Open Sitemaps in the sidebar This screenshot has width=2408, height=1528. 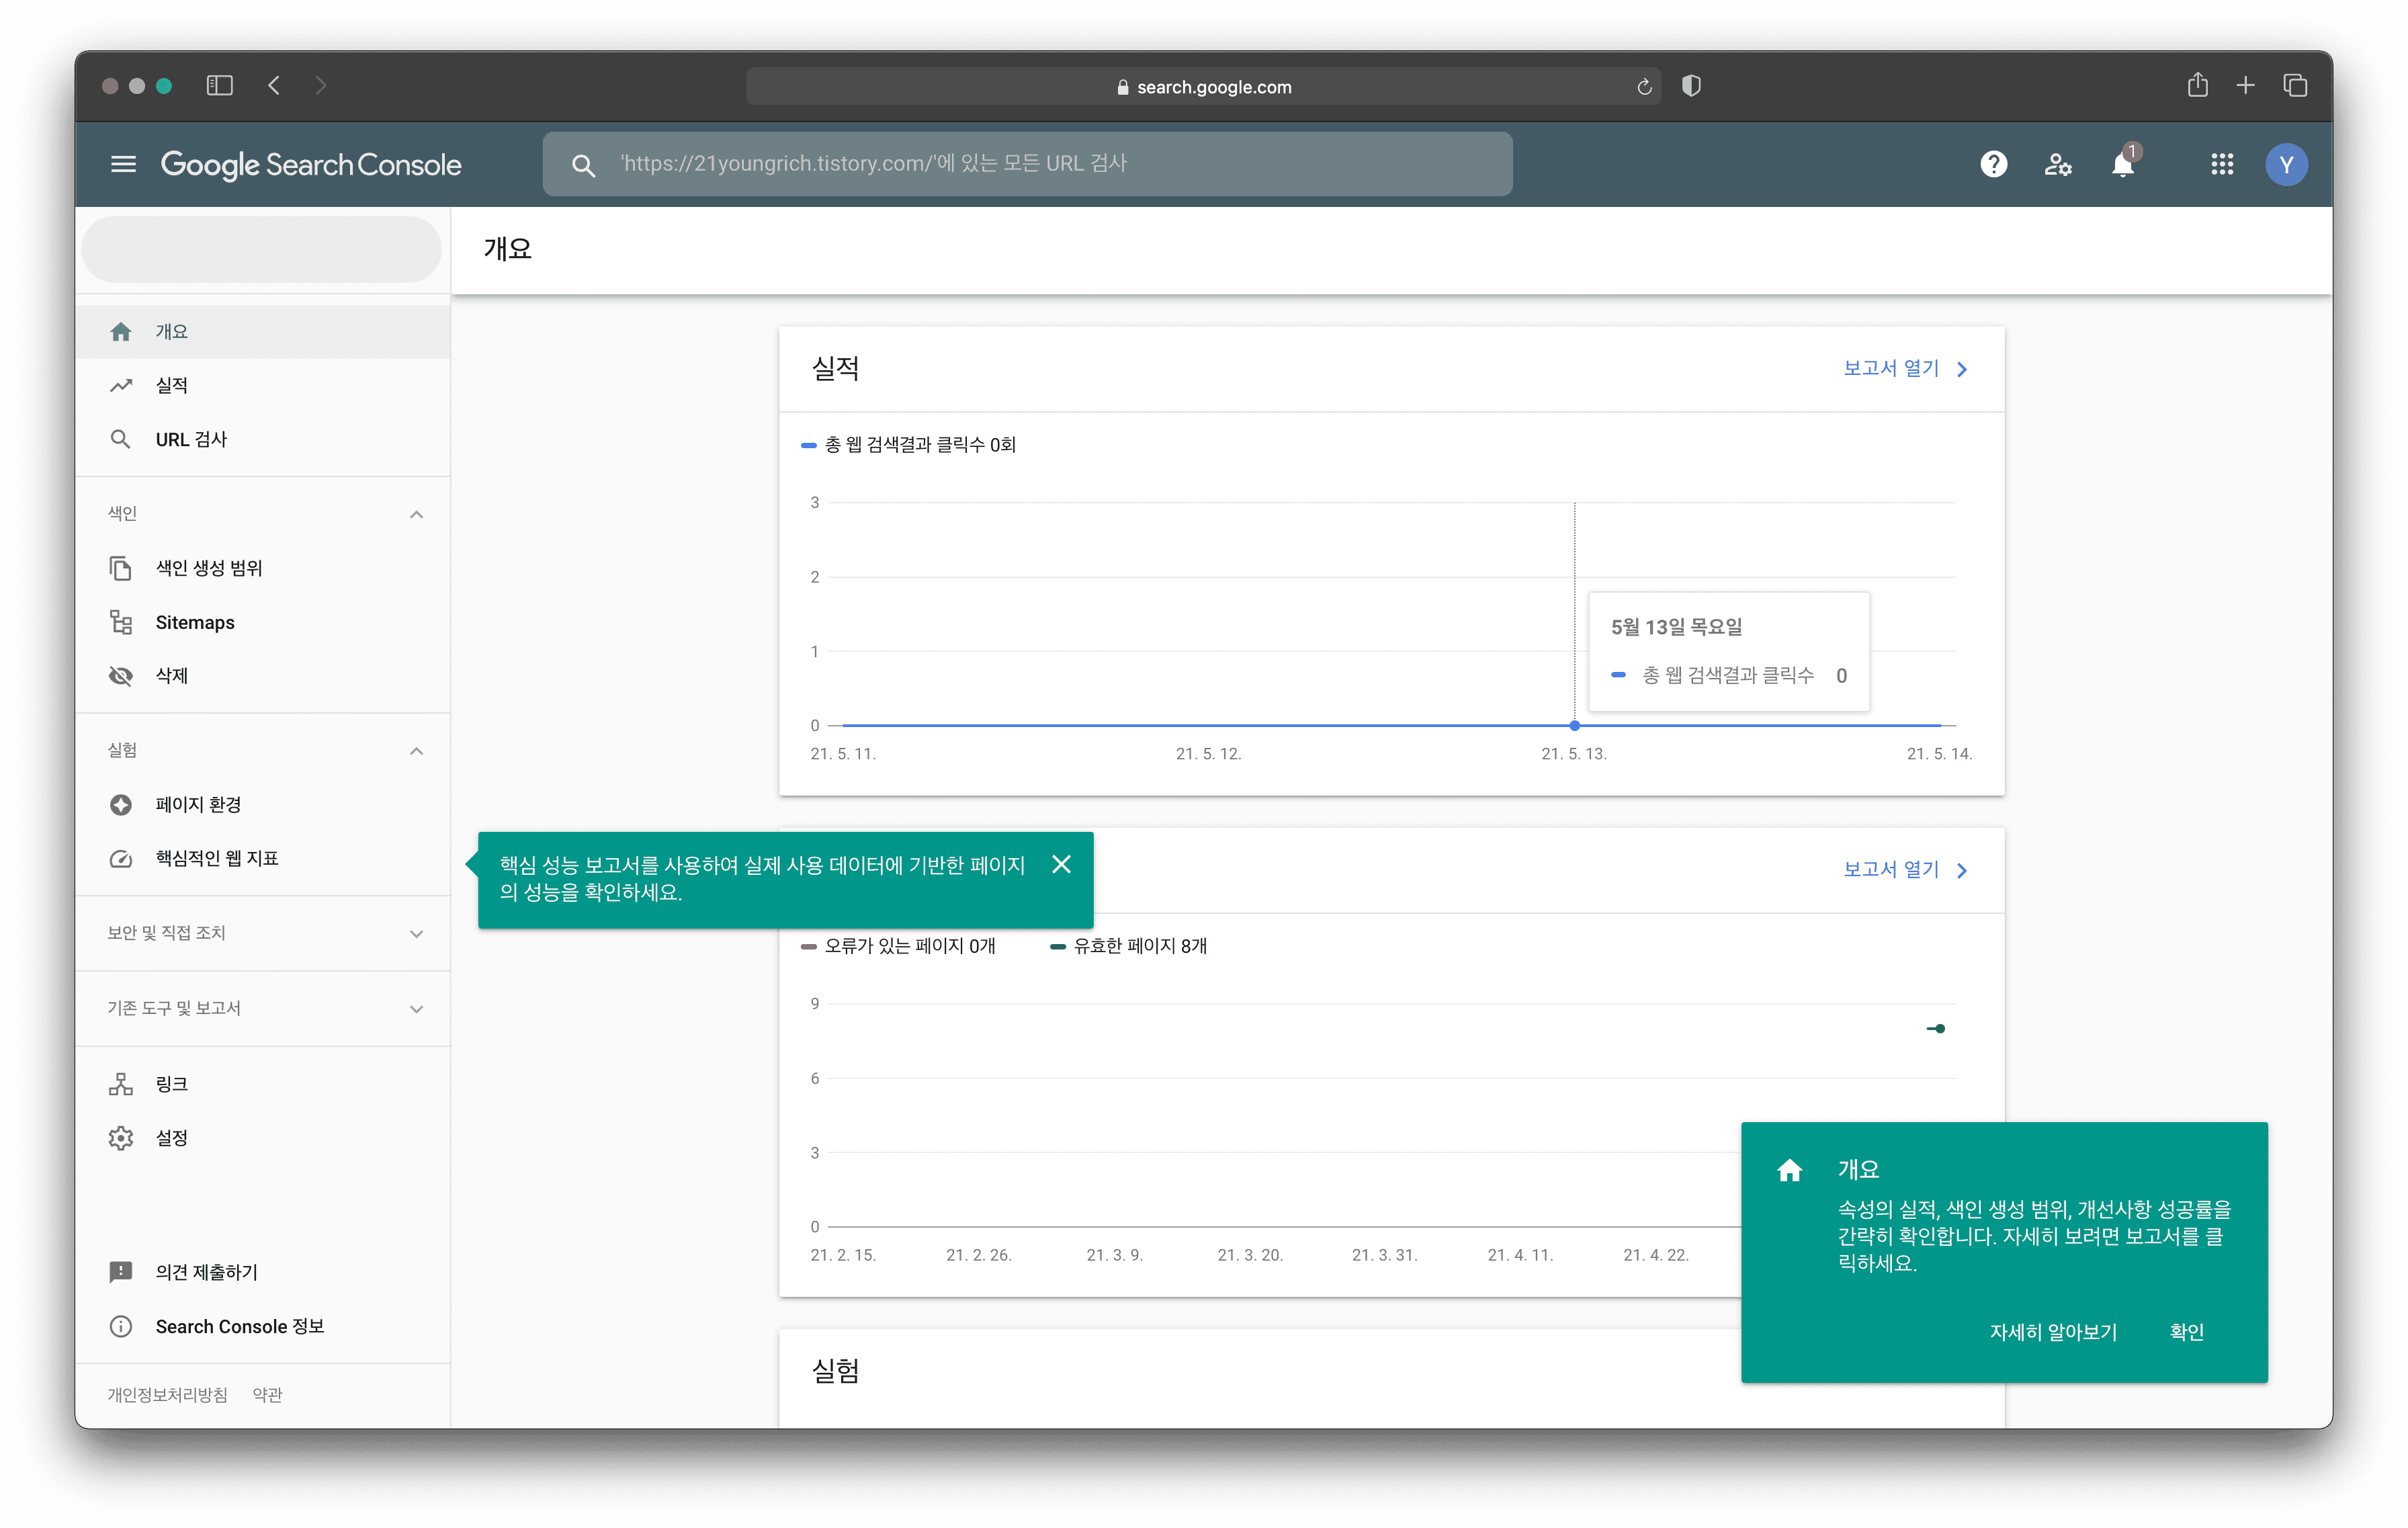tap(195, 622)
